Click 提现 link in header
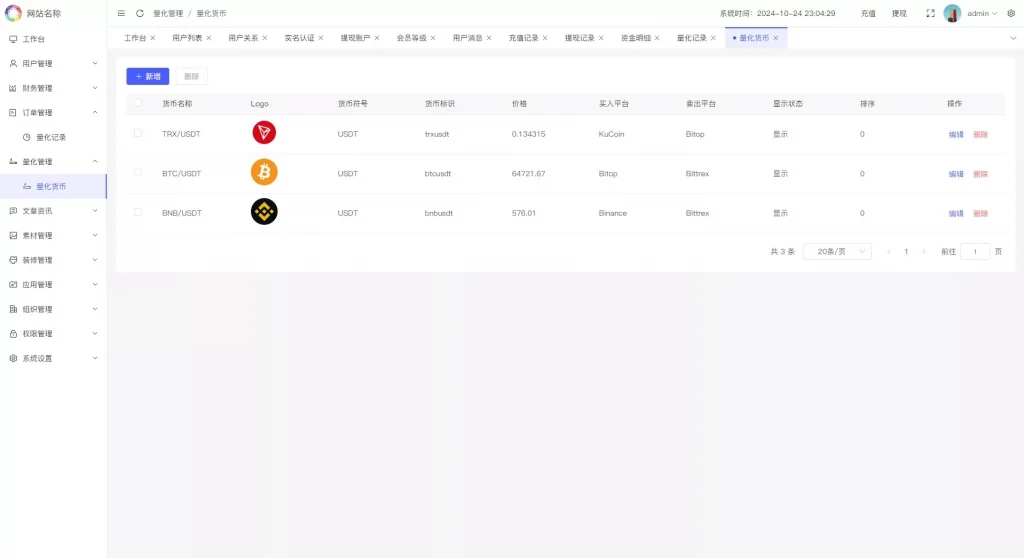The image size is (1024, 558). click(x=899, y=13)
